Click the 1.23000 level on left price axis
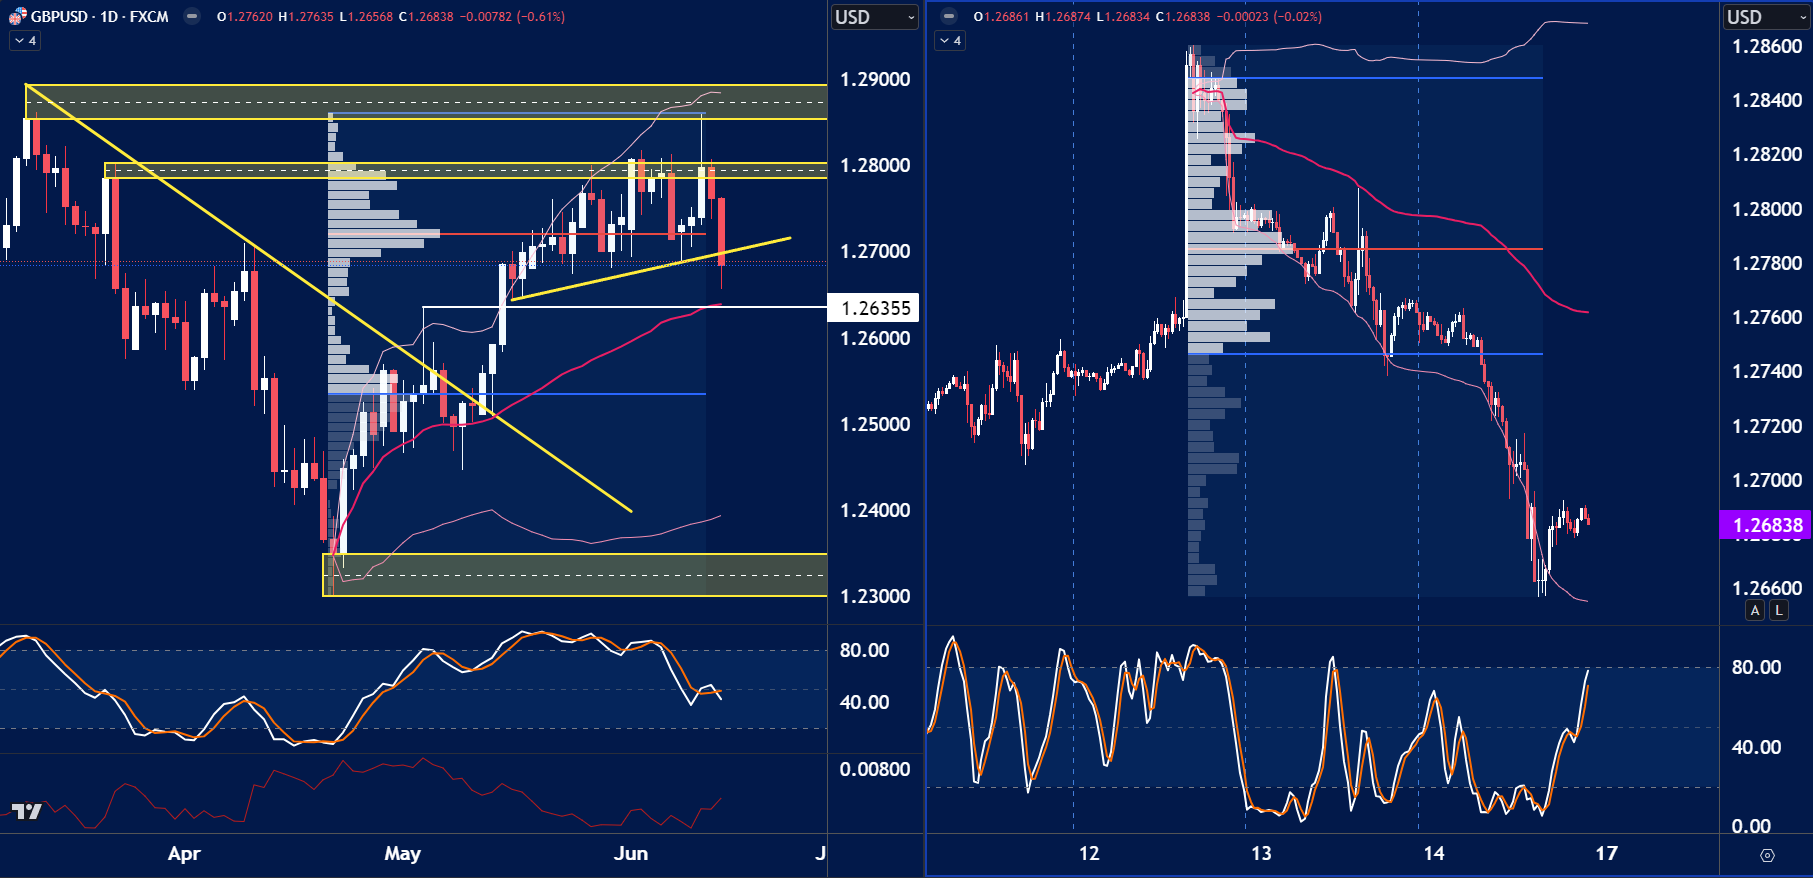 (x=875, y=597)
